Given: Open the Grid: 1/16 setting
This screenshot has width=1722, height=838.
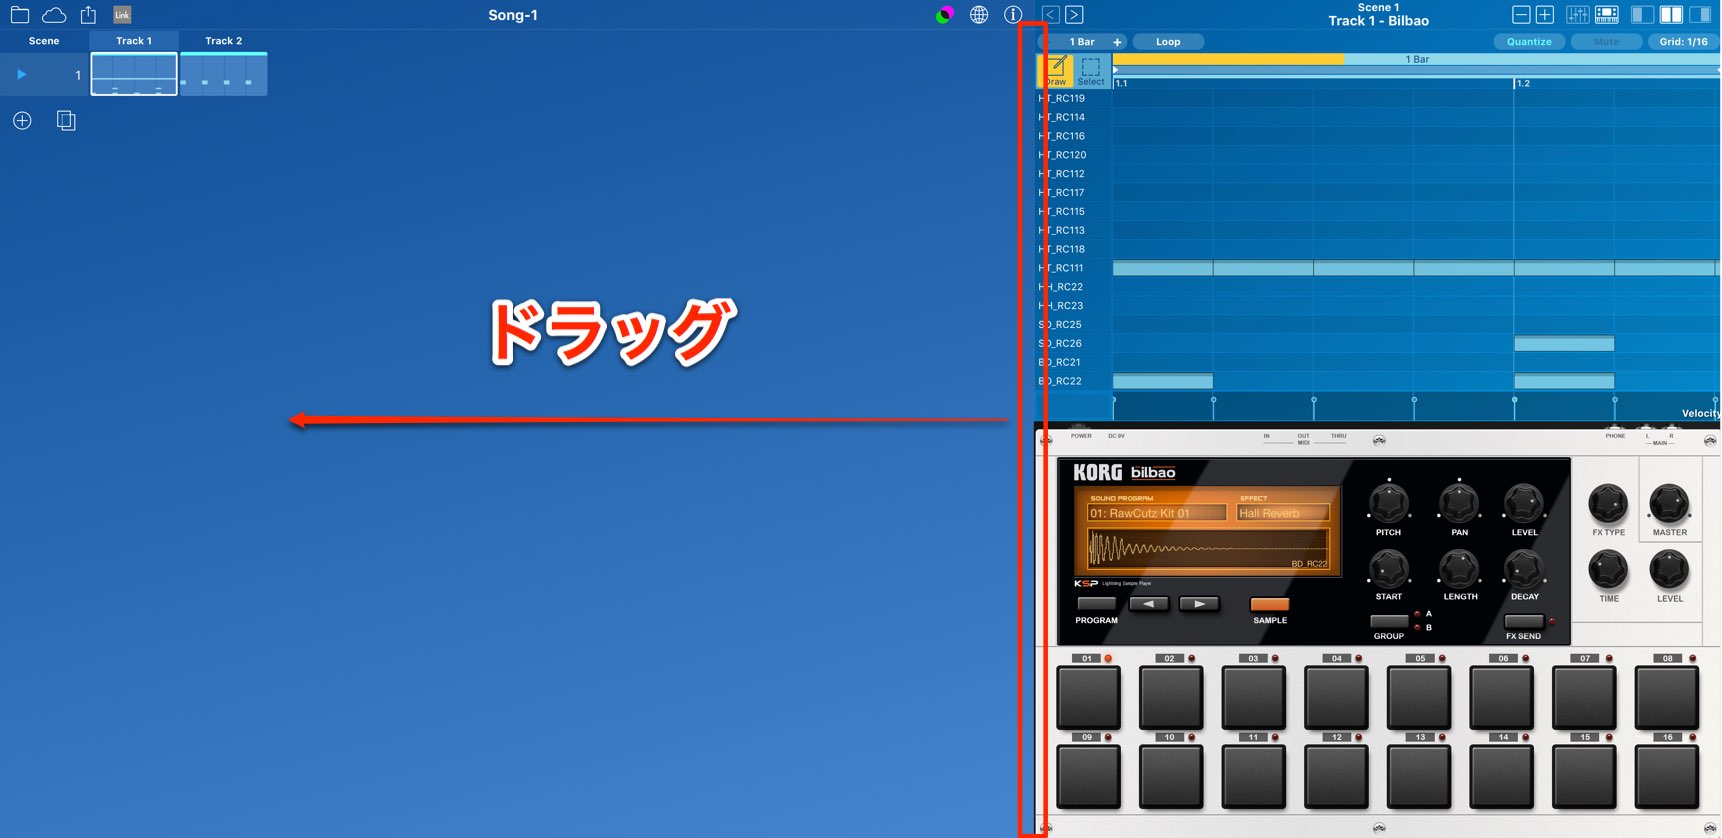Looking at the screenshot, I should tap(1683, 42).
